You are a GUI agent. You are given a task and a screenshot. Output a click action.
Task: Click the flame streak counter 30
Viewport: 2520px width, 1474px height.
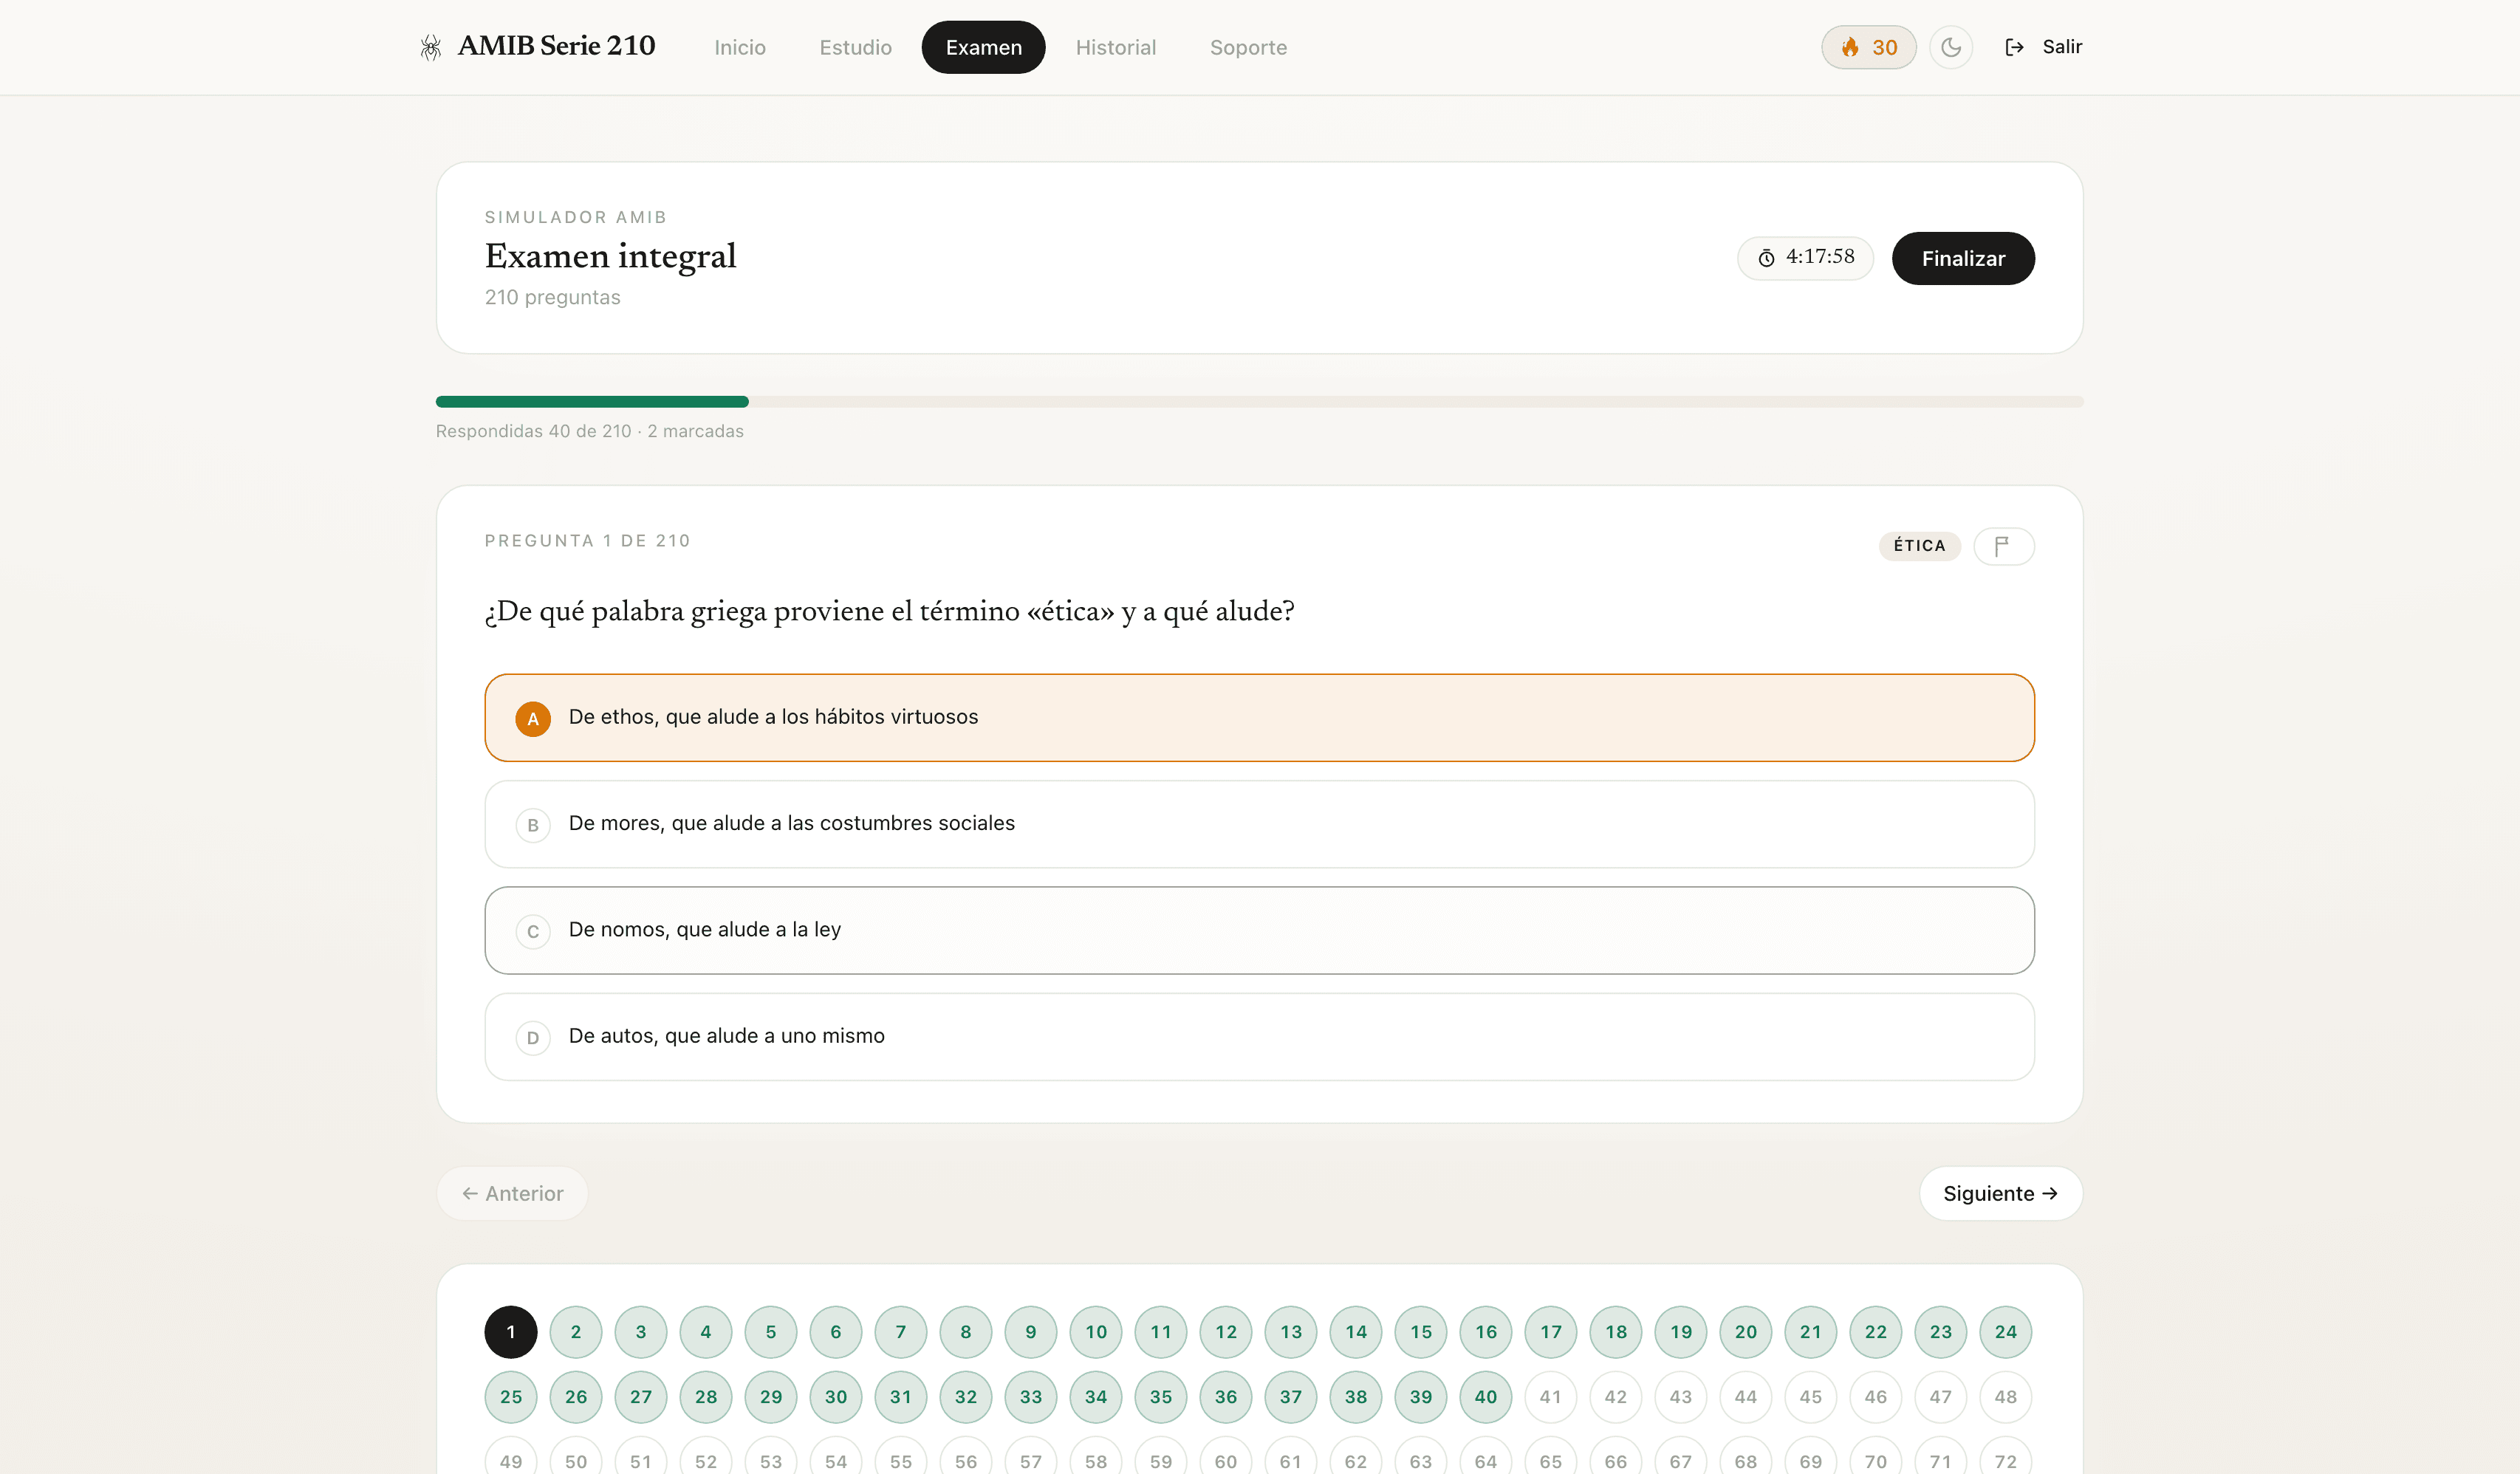1868,47
